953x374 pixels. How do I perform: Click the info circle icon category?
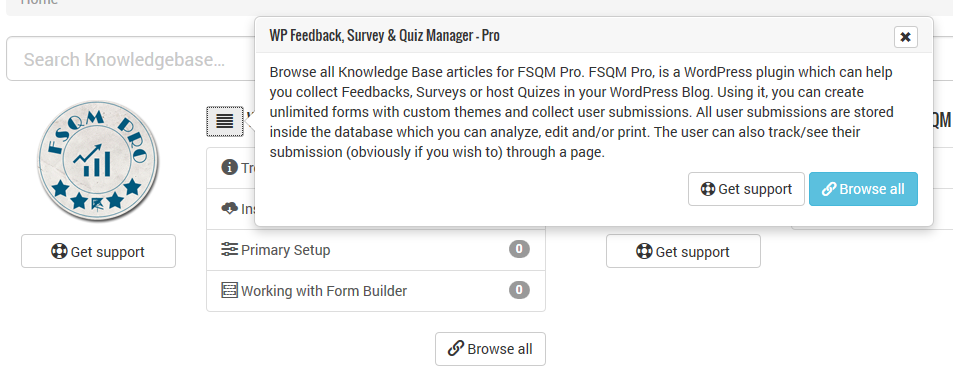point(229,167)
